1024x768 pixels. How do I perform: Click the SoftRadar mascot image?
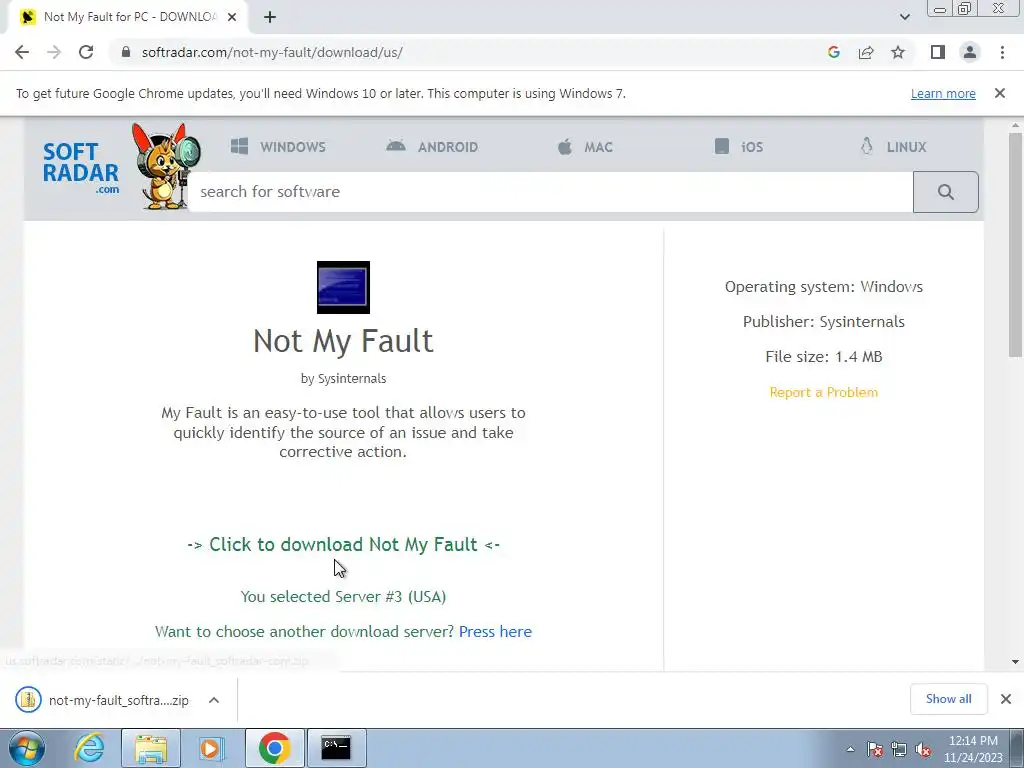tap(166, 167)
